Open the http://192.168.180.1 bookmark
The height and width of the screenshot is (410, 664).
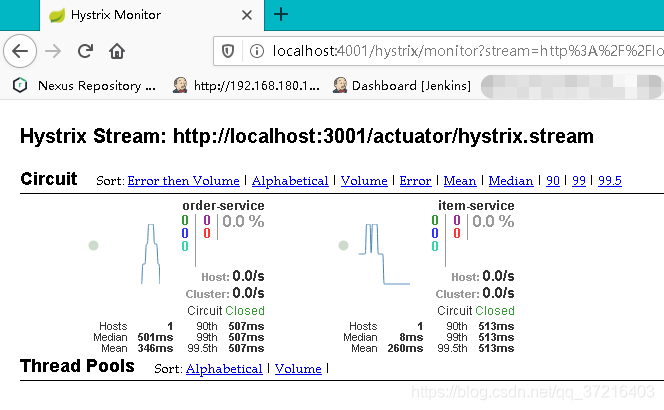tap(246, 85)
